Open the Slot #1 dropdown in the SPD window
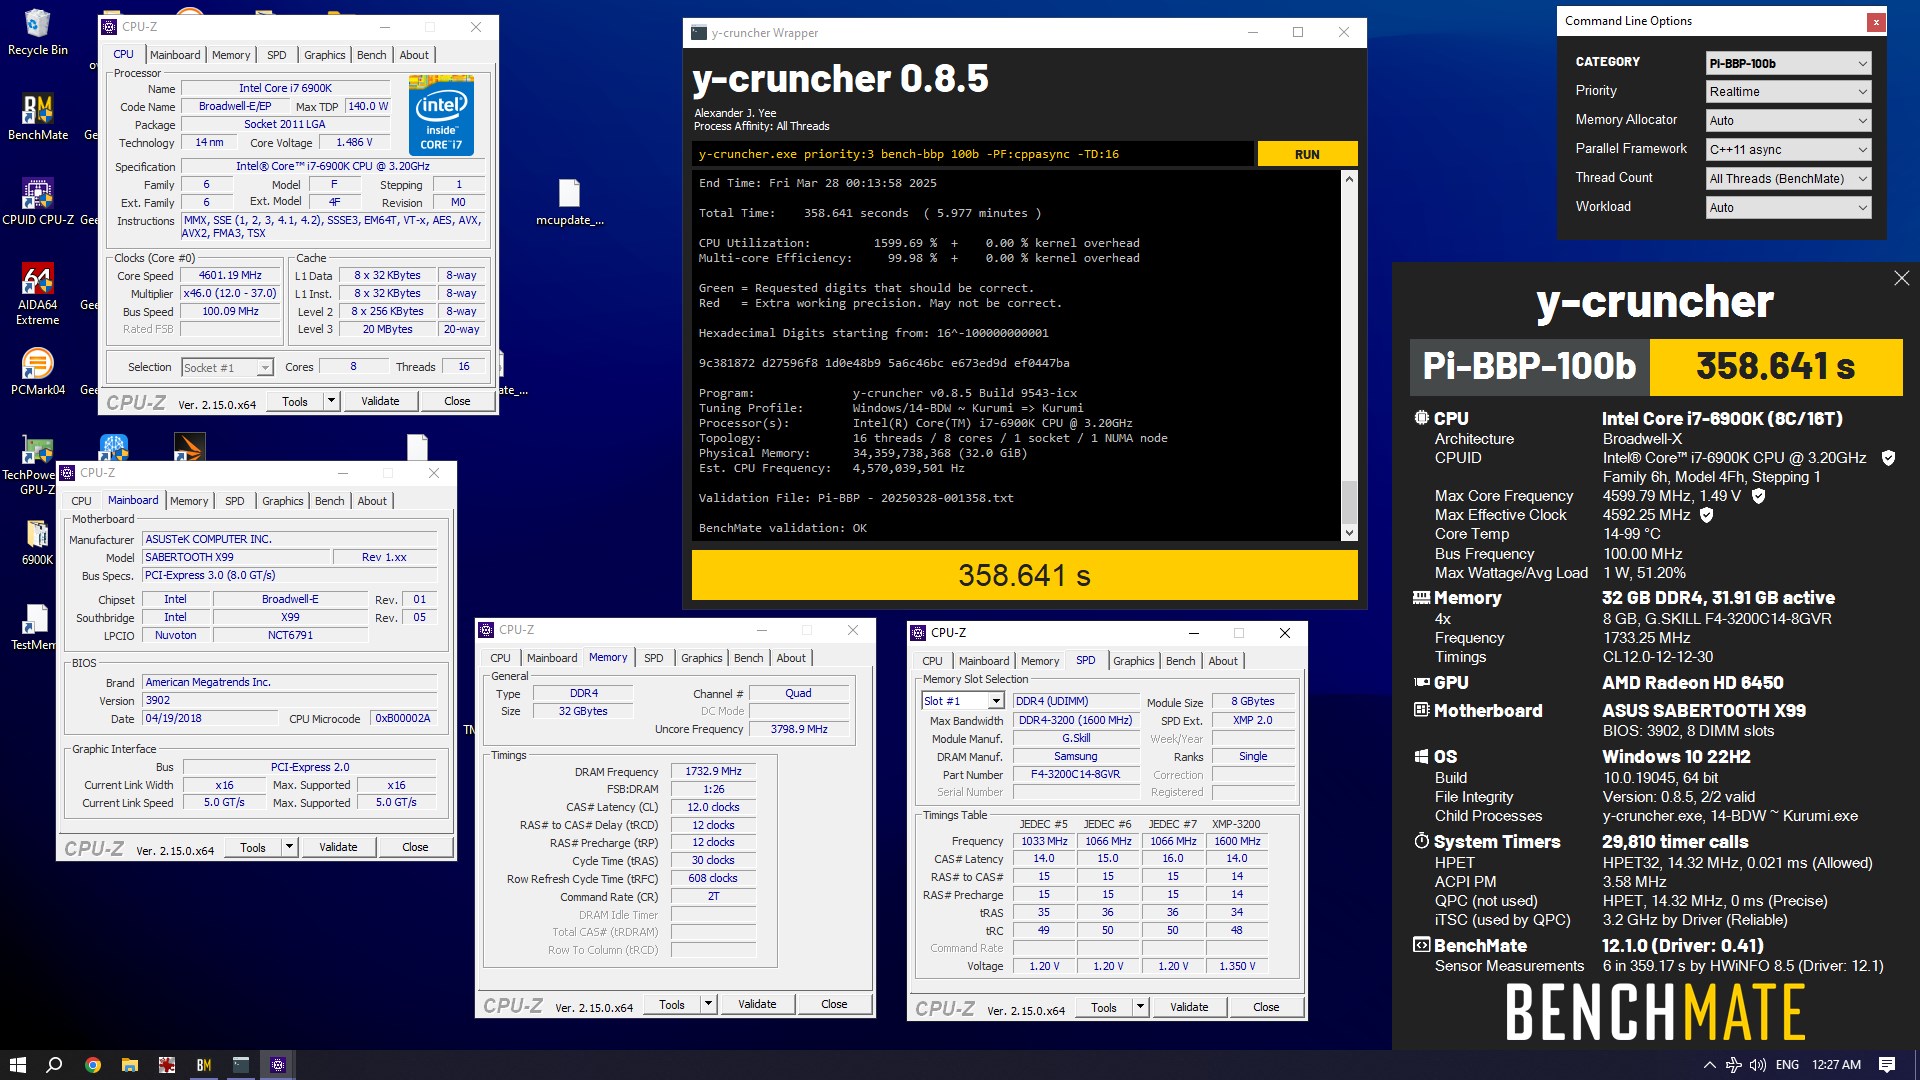Viewport: 1920px width, 1080px height. point(962,701)
